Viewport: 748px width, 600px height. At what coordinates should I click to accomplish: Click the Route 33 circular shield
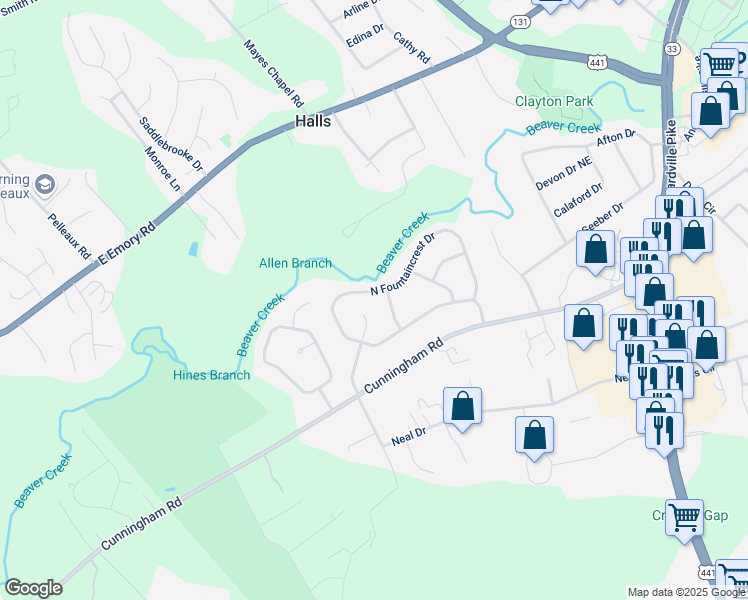(670, 49)
